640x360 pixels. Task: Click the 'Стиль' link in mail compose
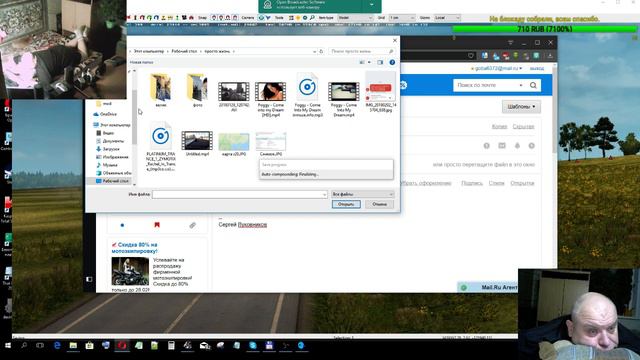[x=496, y=183]
